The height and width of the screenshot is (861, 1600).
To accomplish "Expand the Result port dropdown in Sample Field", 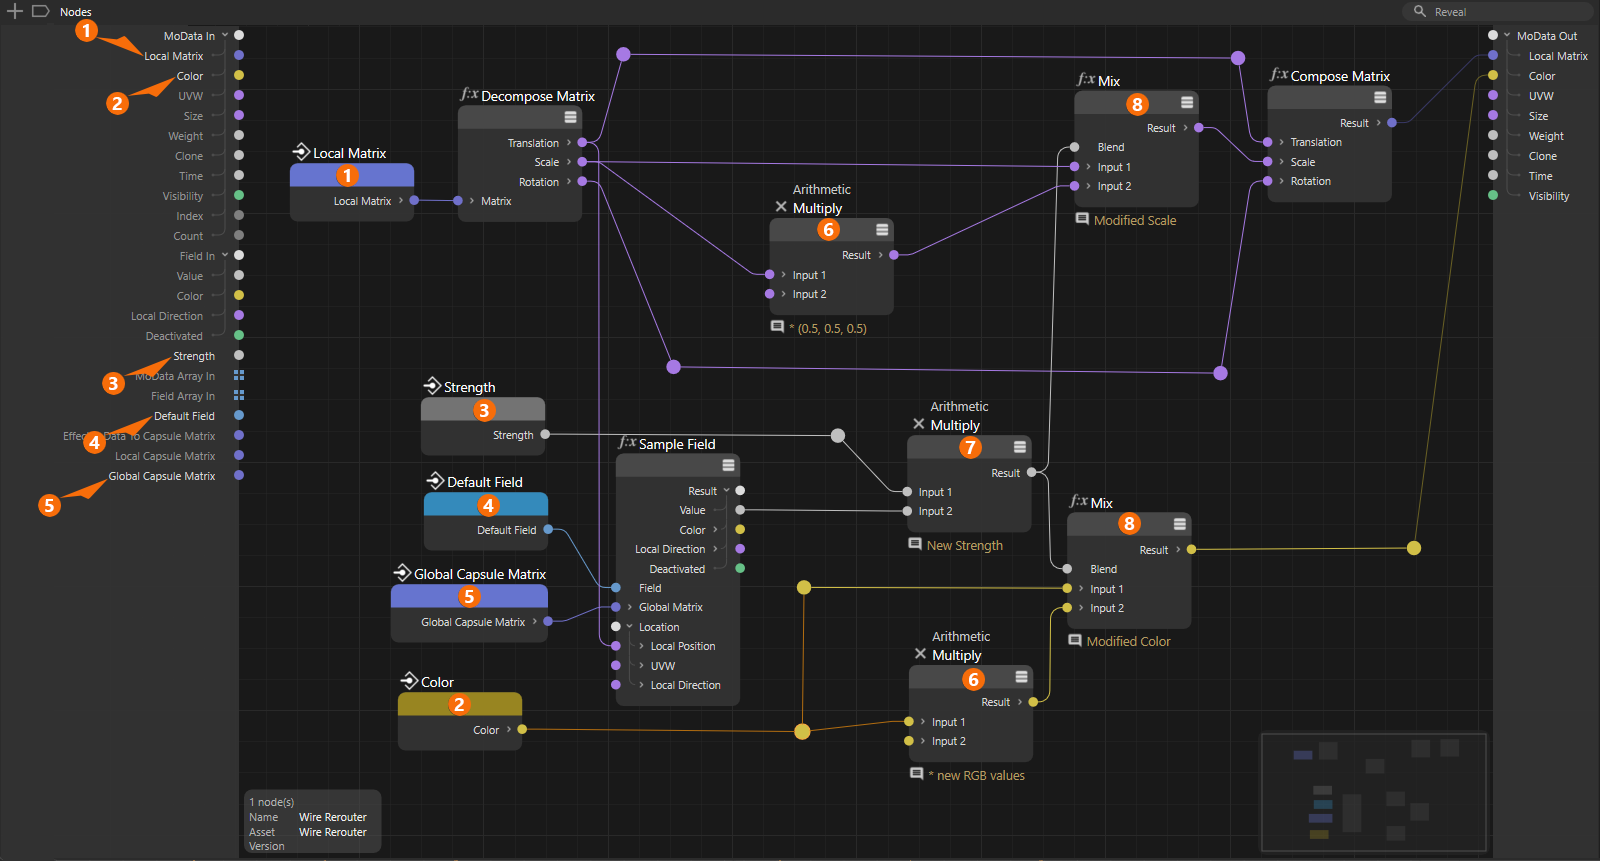I will [x=726, y=491].
